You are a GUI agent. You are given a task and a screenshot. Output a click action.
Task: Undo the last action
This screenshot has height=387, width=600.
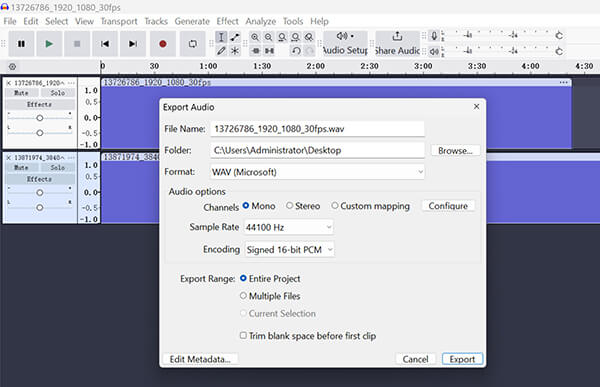[x=296, y=51]
